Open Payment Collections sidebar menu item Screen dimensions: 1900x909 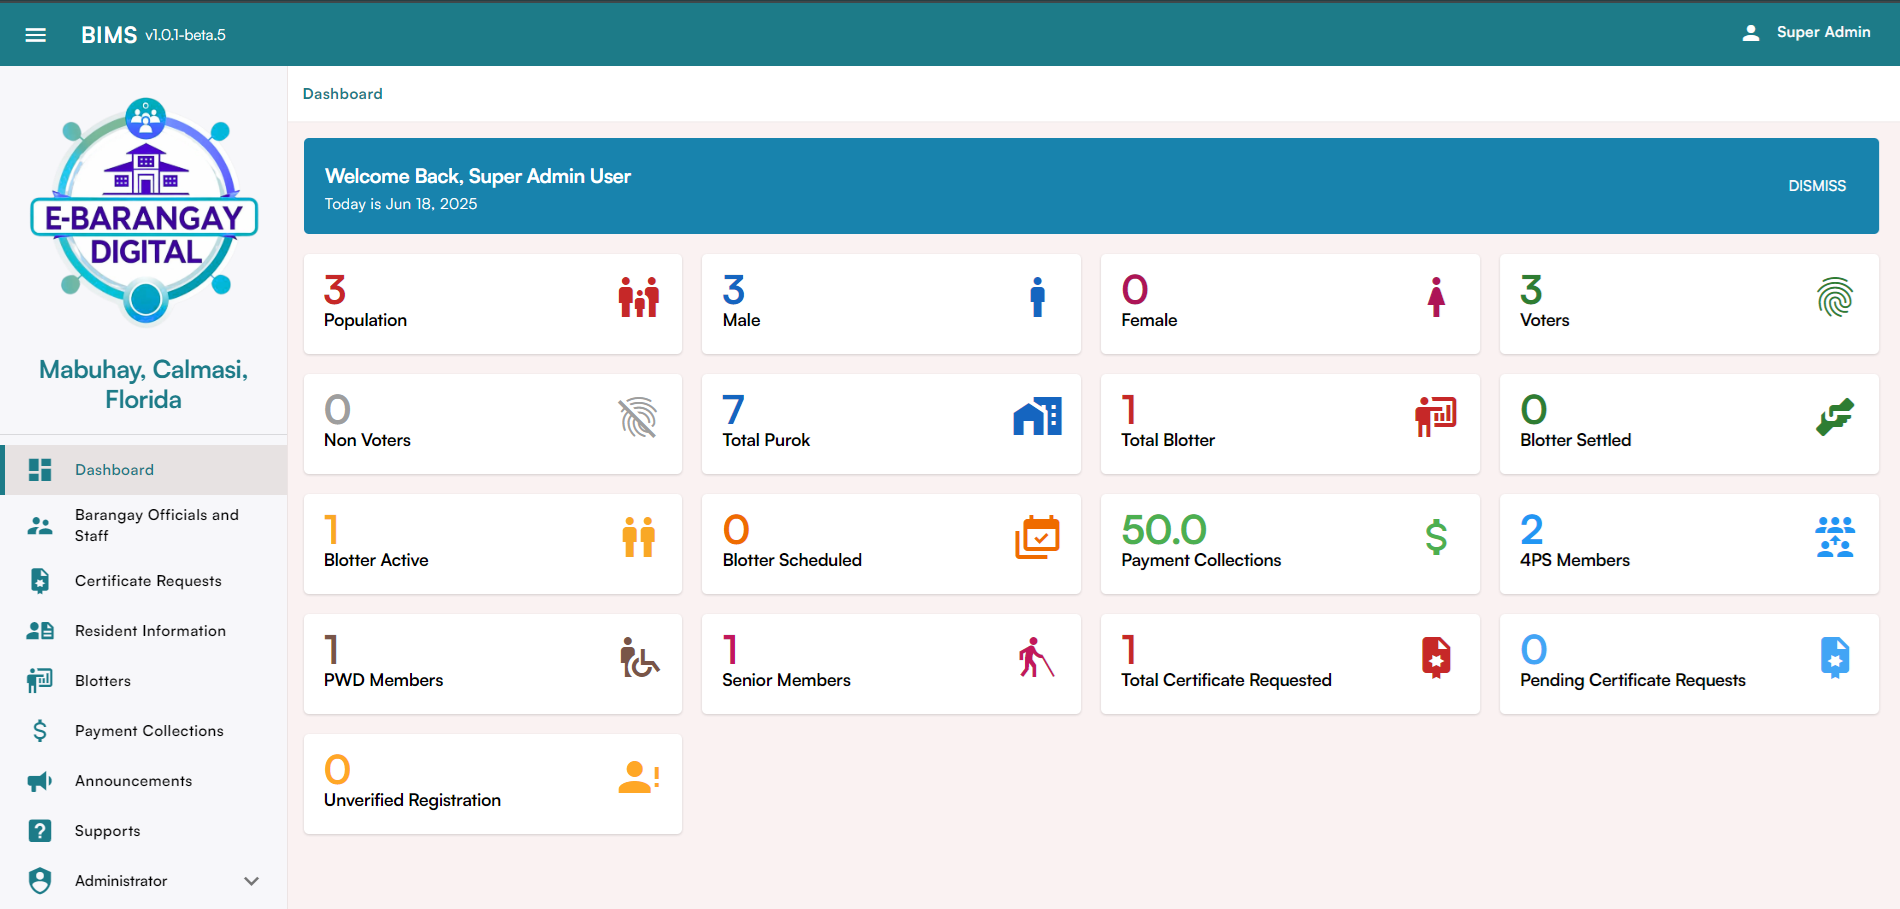145,731
